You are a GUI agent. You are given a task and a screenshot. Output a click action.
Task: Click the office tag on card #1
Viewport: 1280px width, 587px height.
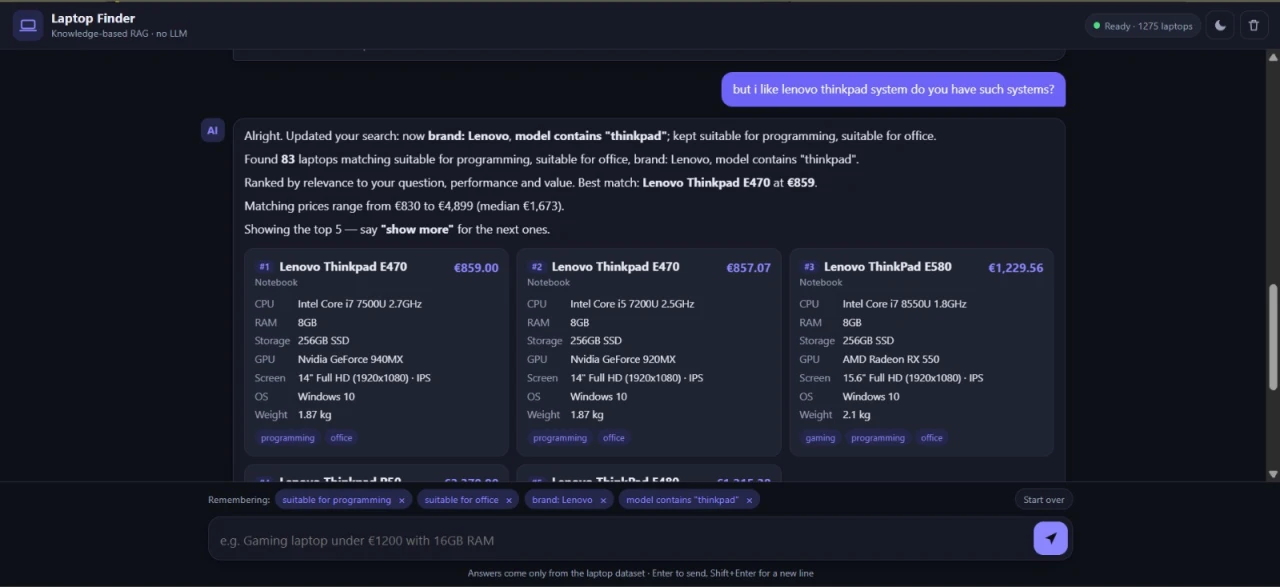pos(342,438)
